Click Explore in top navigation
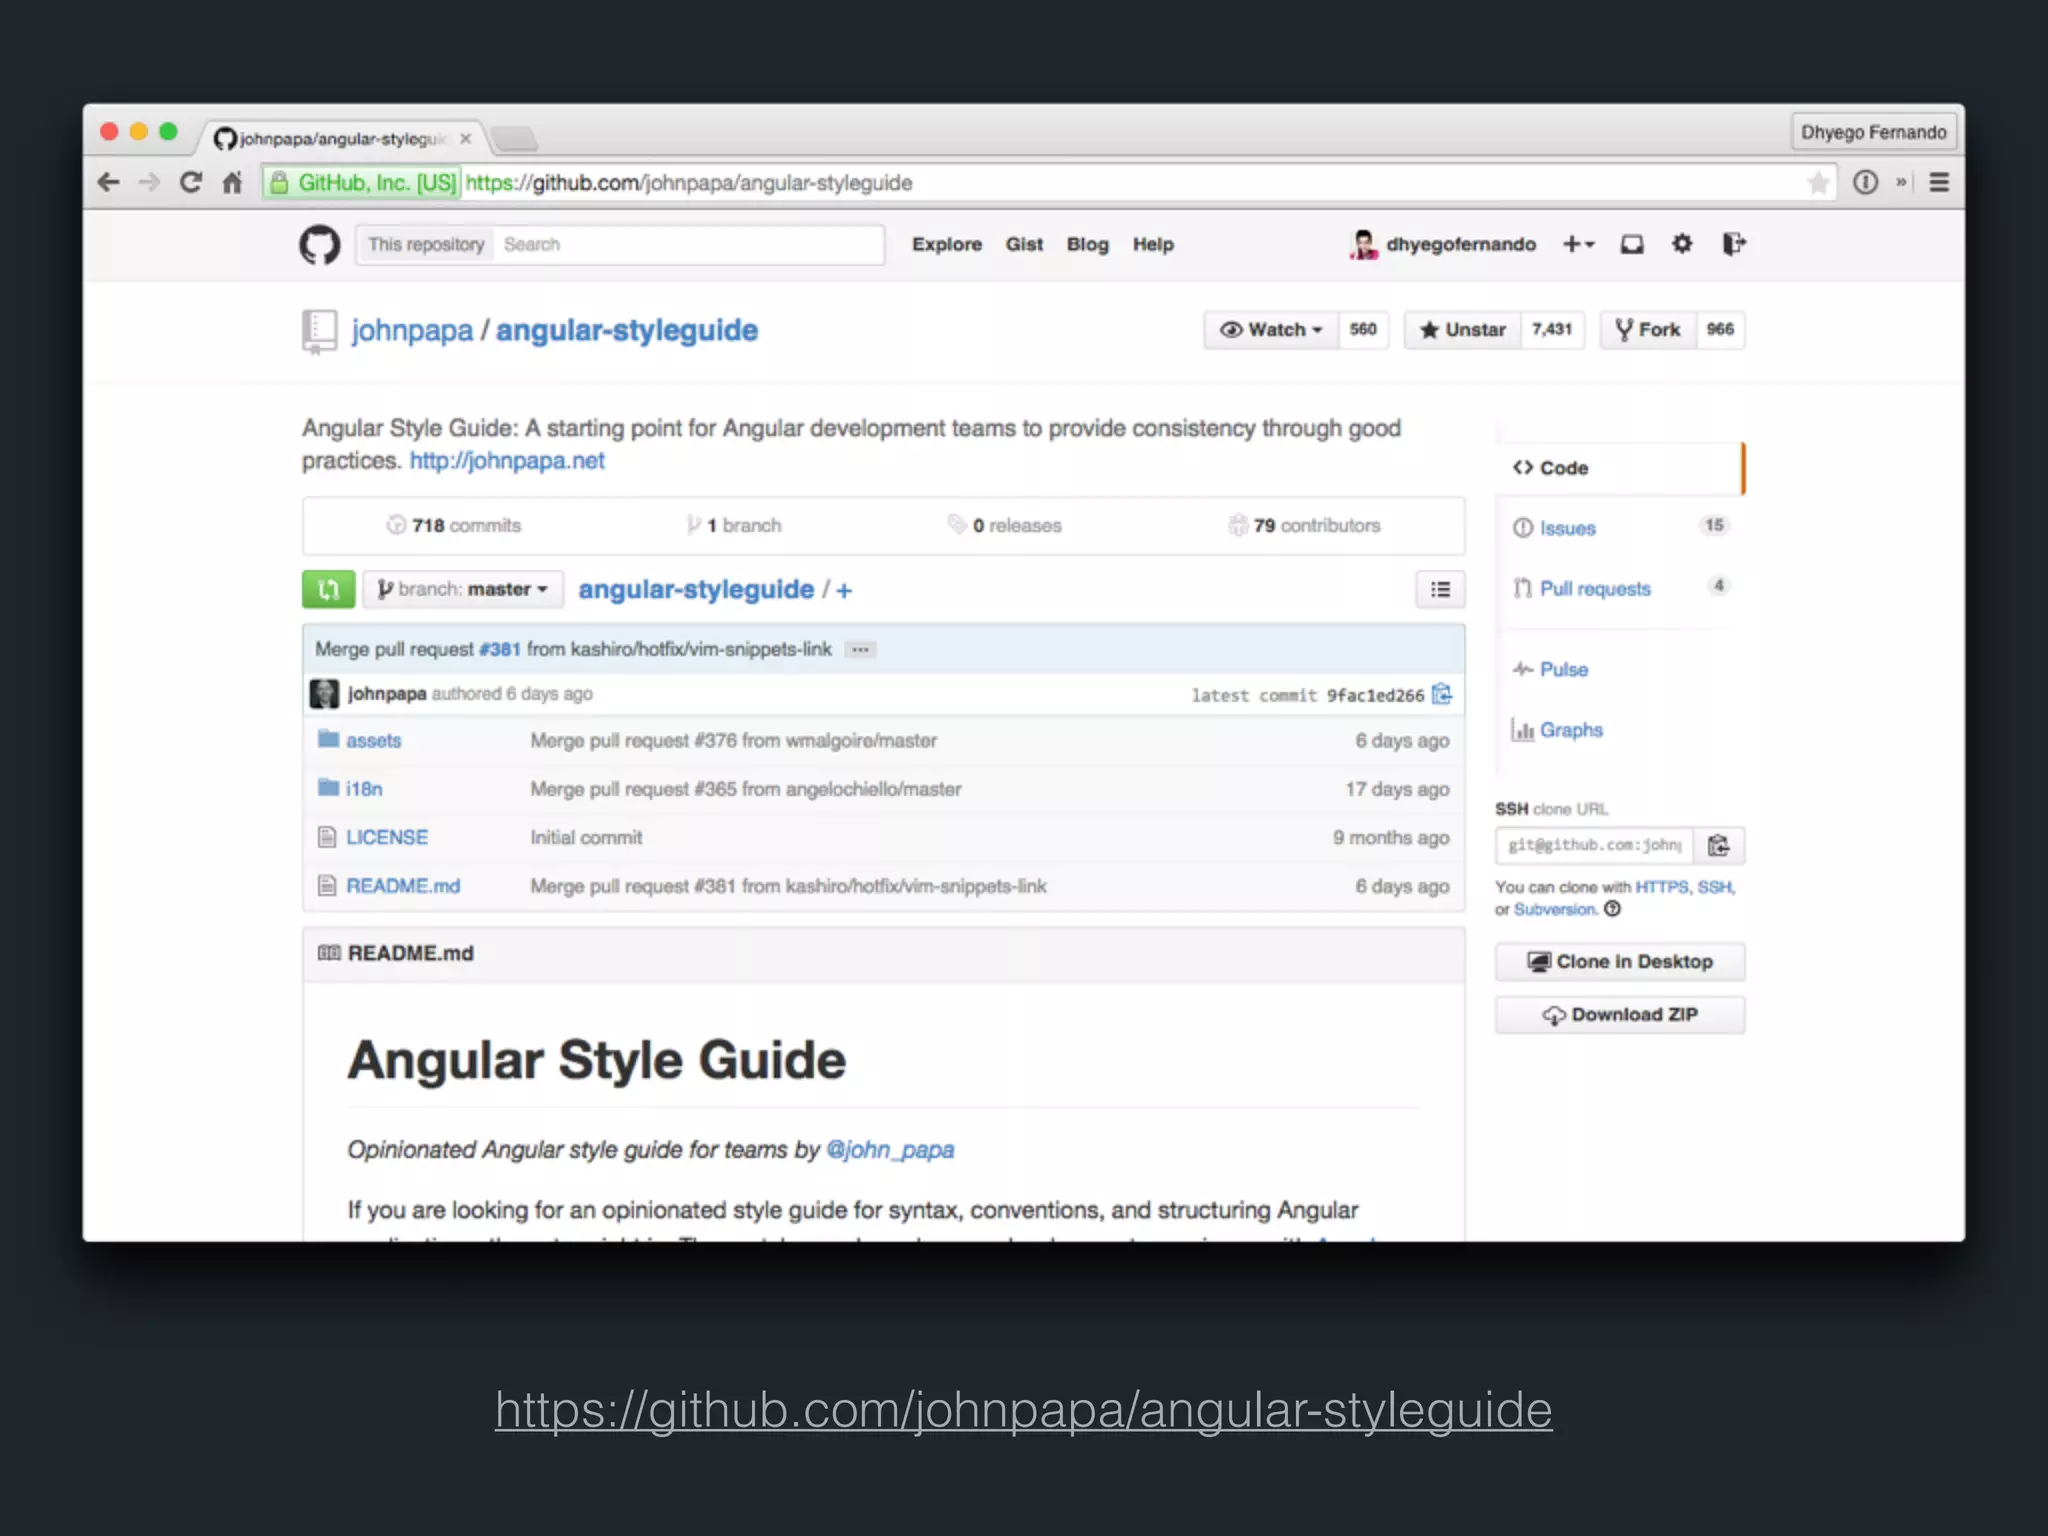Image resolution: width=2048 pixels, height=1536 pixels. click(946, 245)
